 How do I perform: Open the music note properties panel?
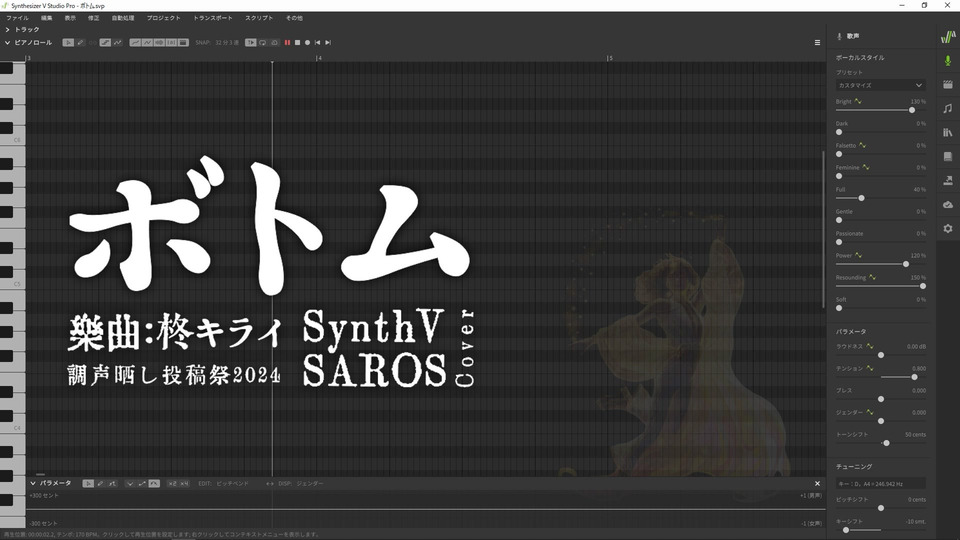pos(948,108)
